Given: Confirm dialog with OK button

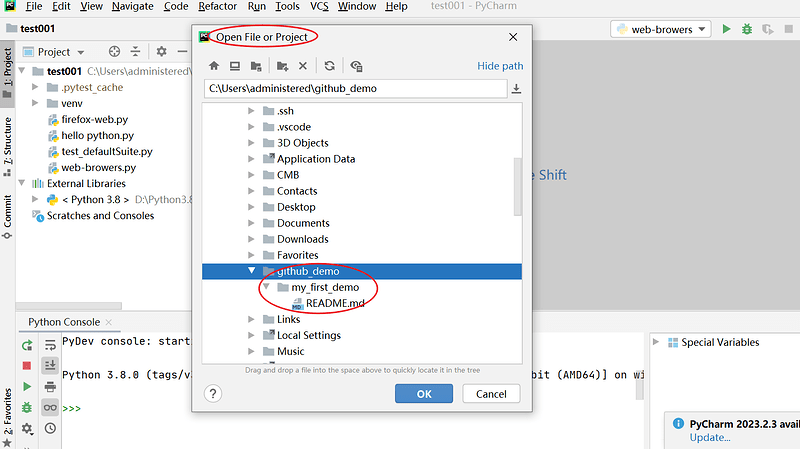Looking at the screenshot, I should (x=424, y=394).
